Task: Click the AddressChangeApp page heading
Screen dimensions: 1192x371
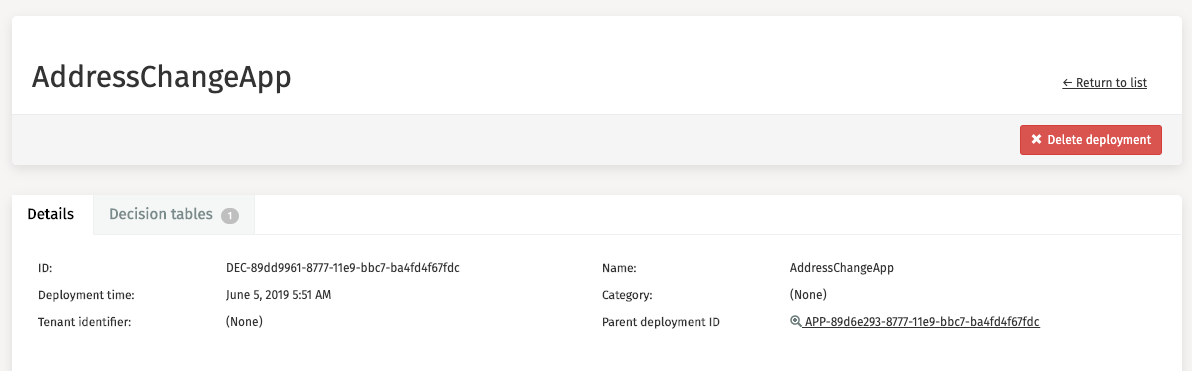Action: [161, 78]
